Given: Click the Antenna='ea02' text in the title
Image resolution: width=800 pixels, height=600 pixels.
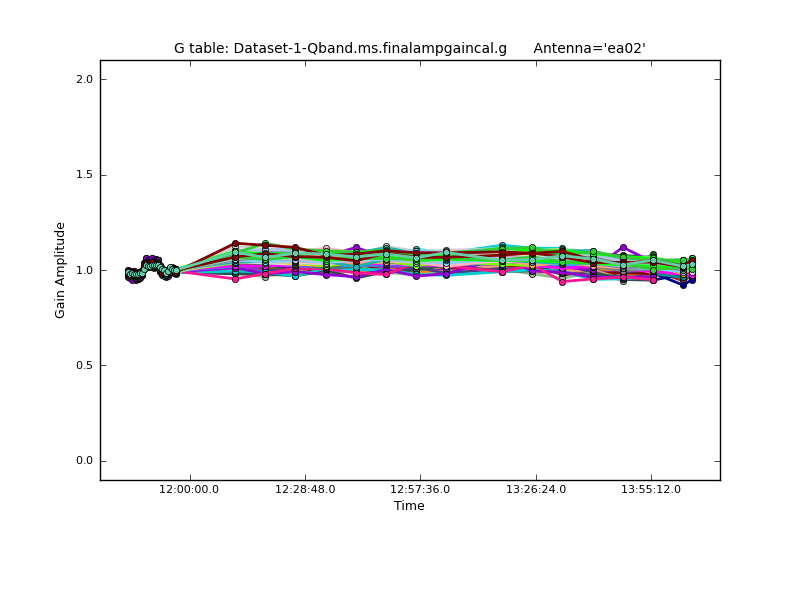Looking at the screenshot, I should [589, 48].
